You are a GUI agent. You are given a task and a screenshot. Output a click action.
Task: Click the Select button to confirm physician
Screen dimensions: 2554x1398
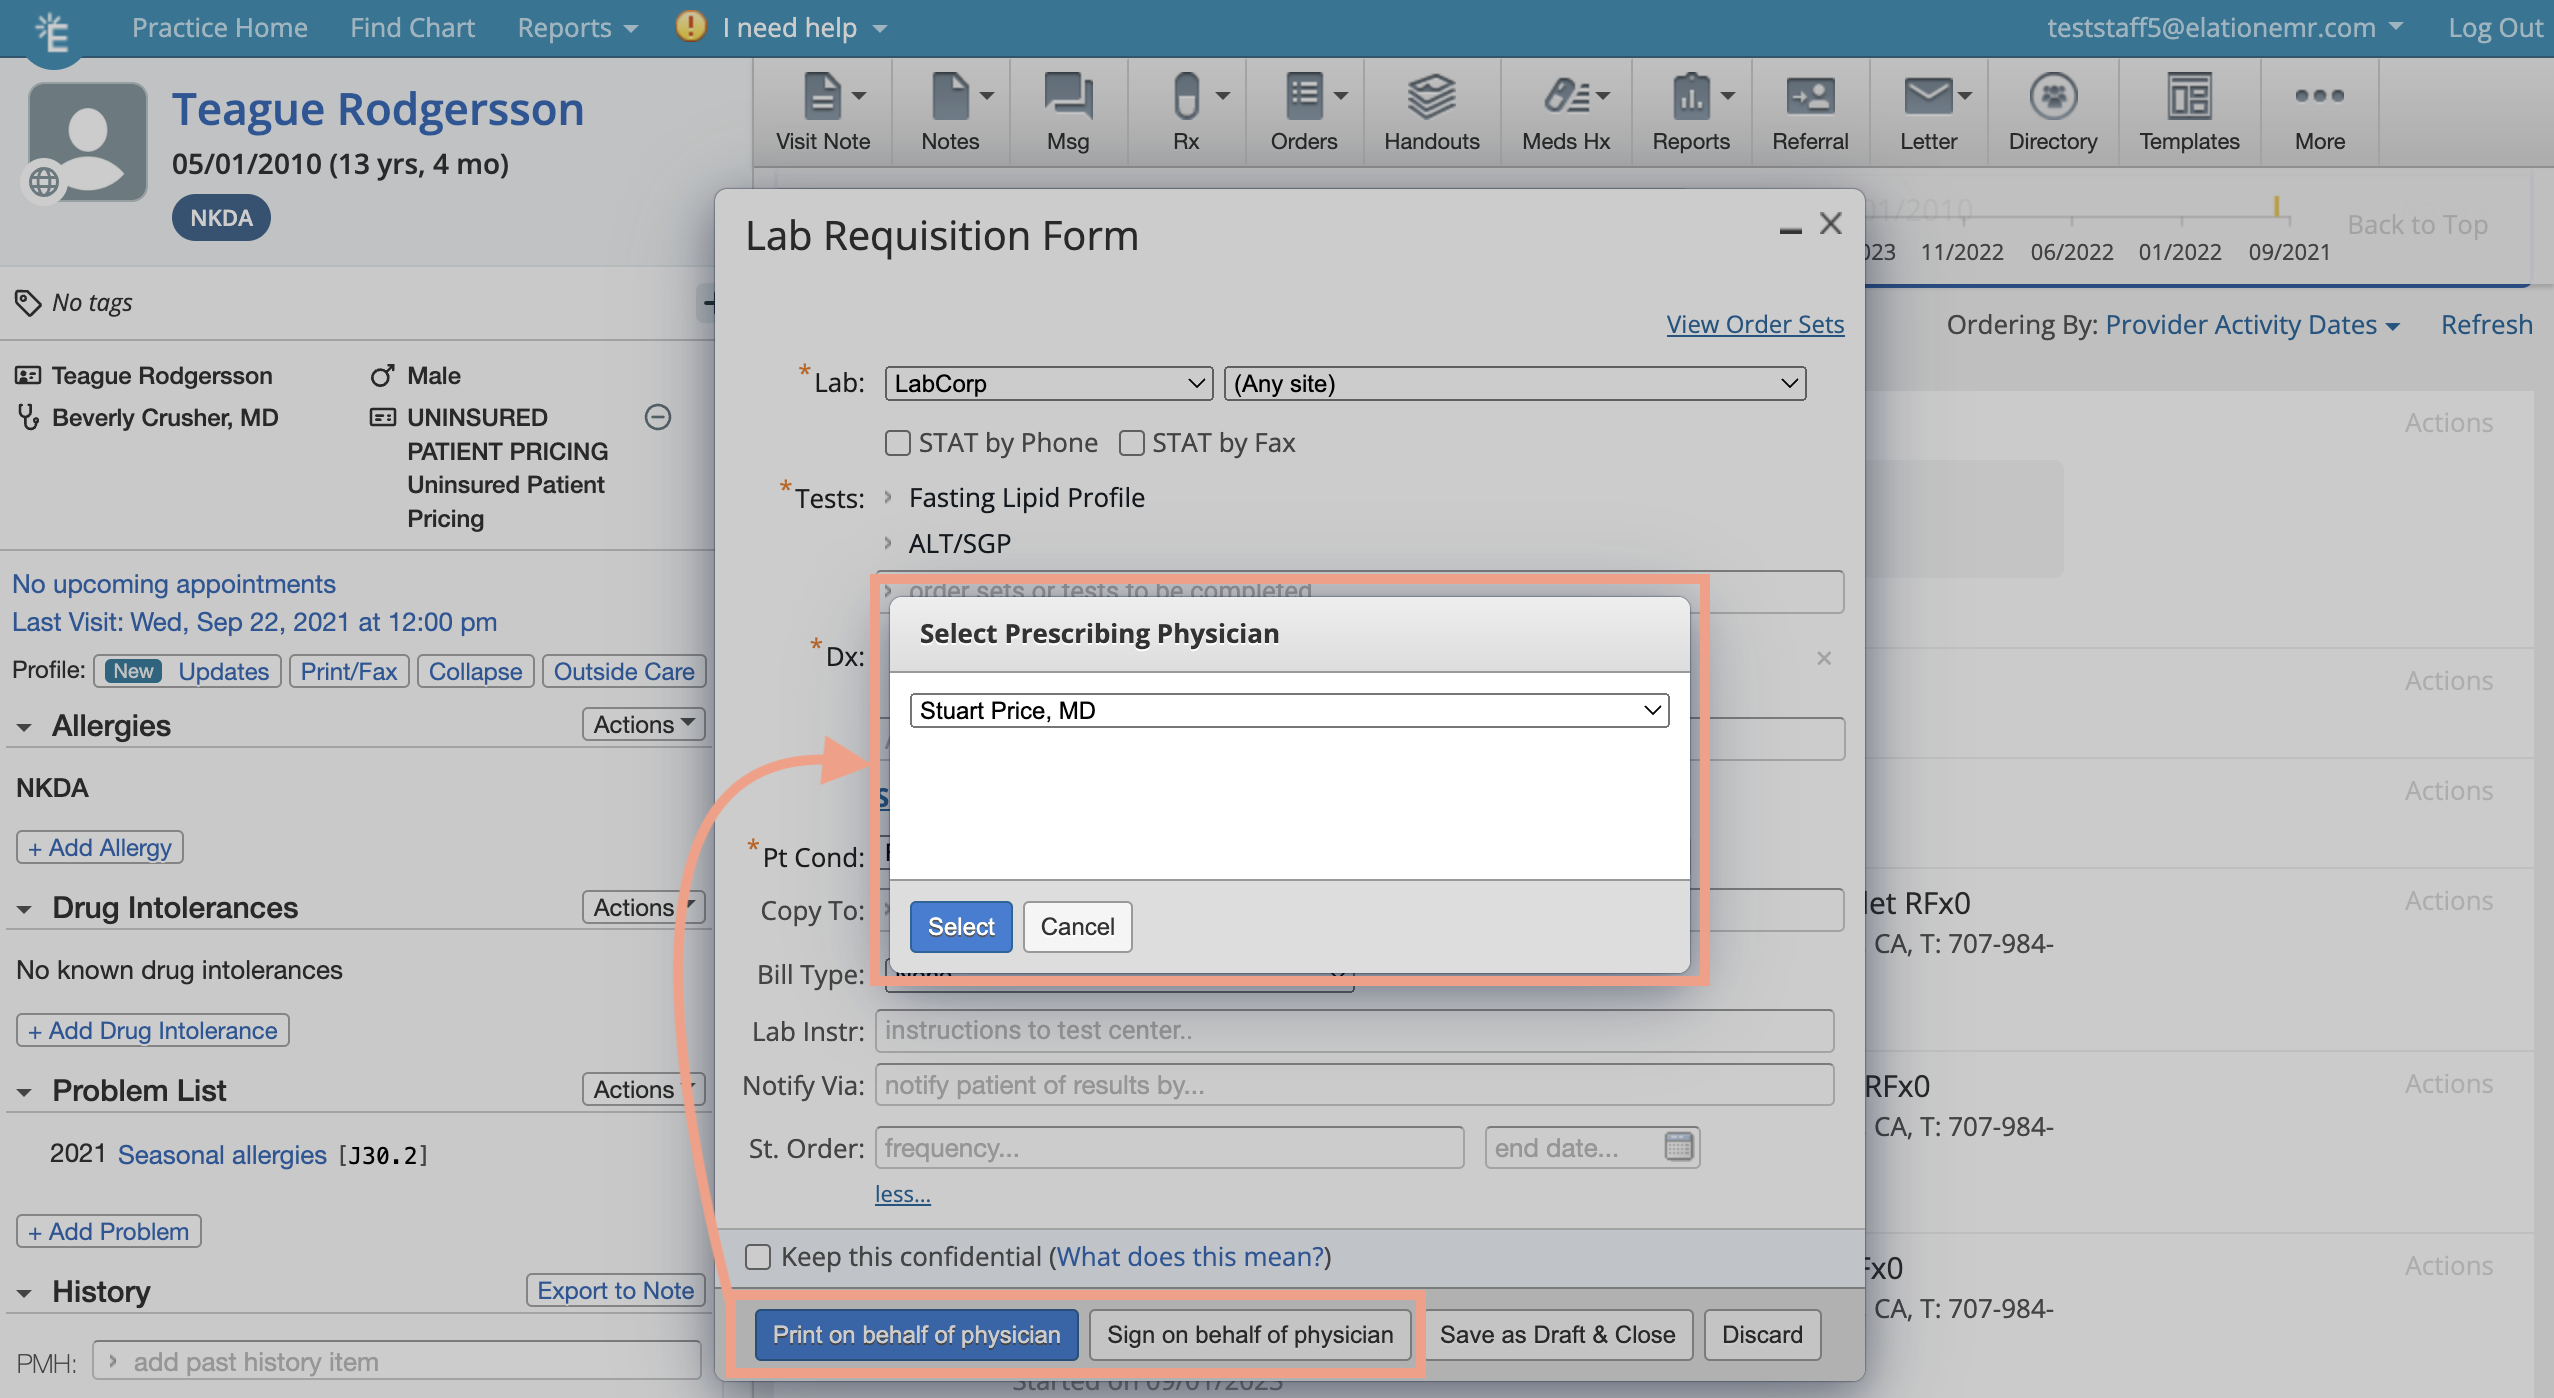tap(959, 926)
